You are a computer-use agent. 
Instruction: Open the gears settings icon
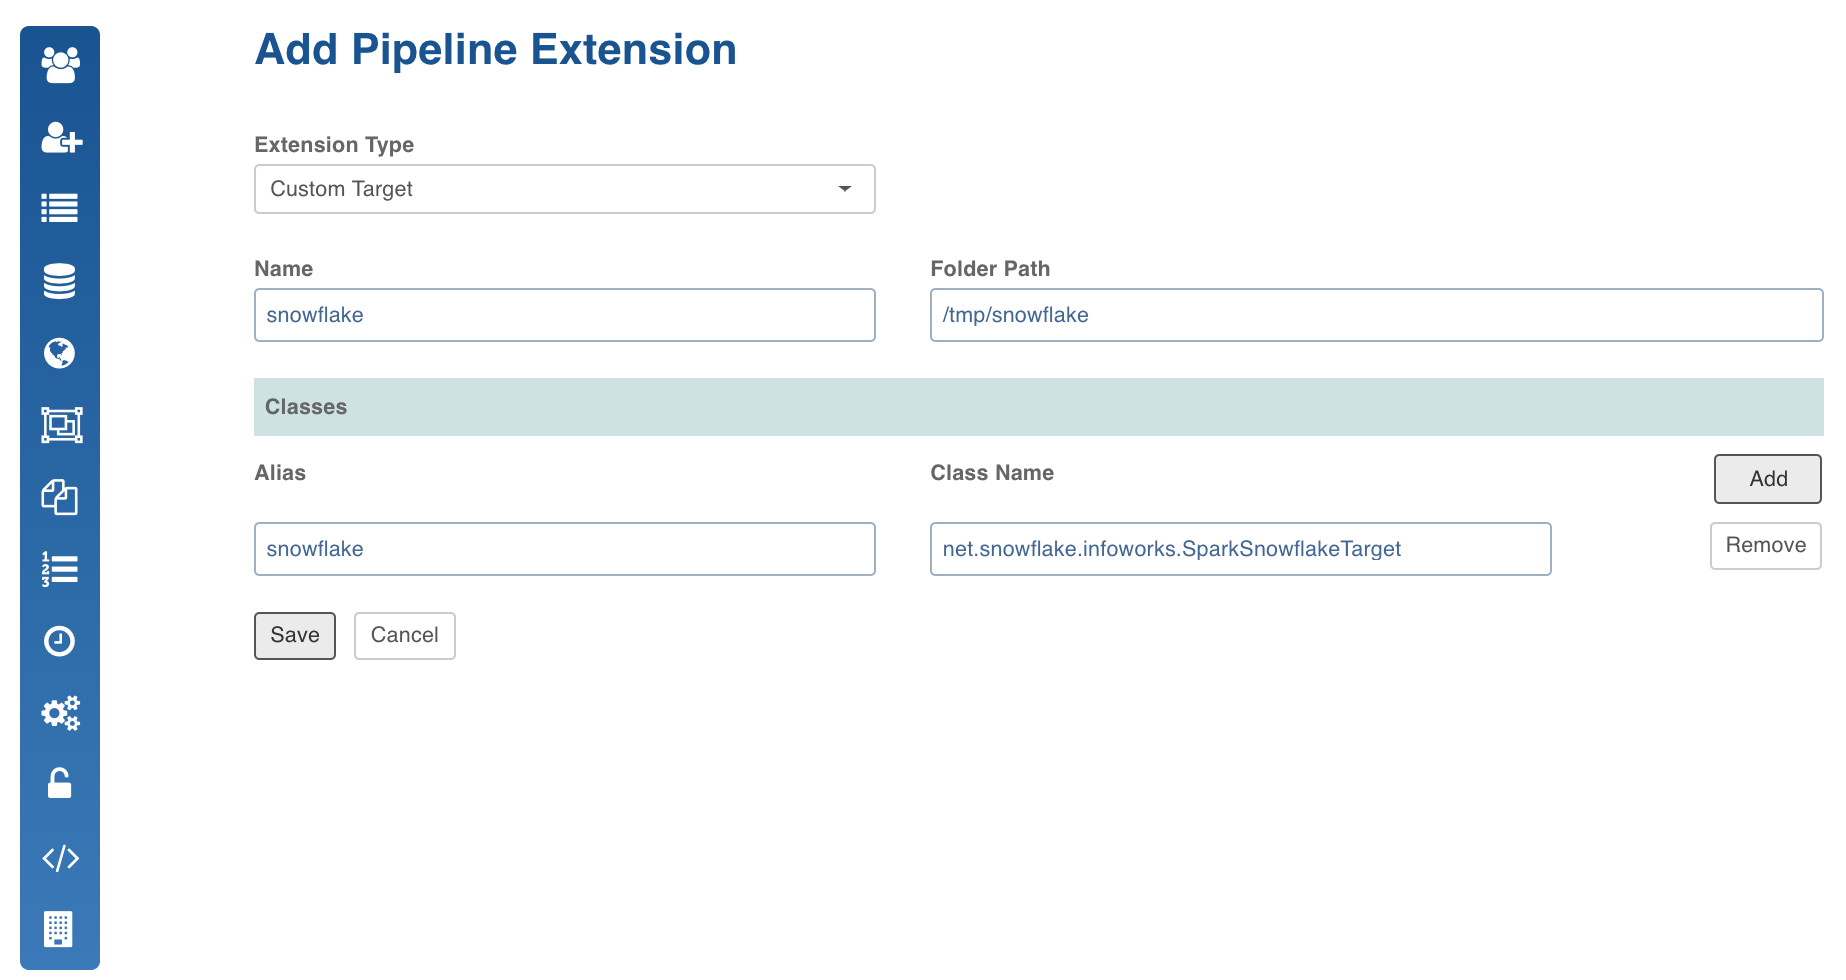60,713
